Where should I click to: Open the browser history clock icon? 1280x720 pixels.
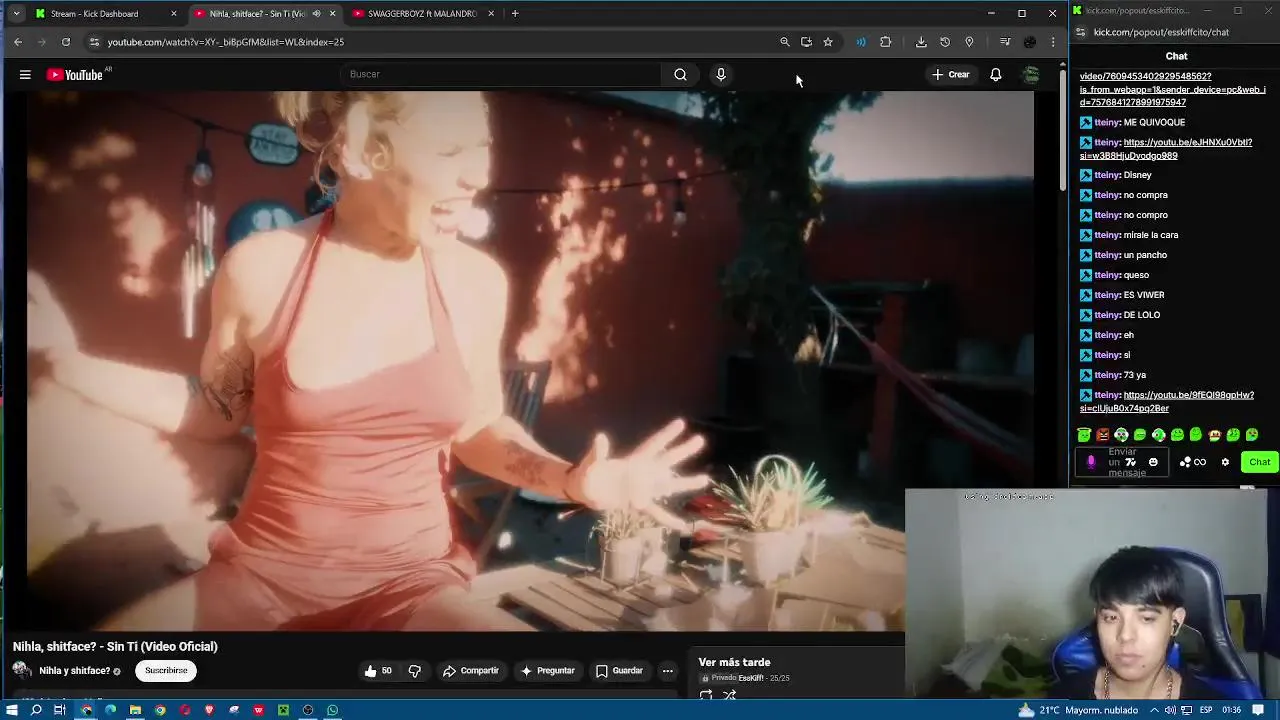pos(945,42)
